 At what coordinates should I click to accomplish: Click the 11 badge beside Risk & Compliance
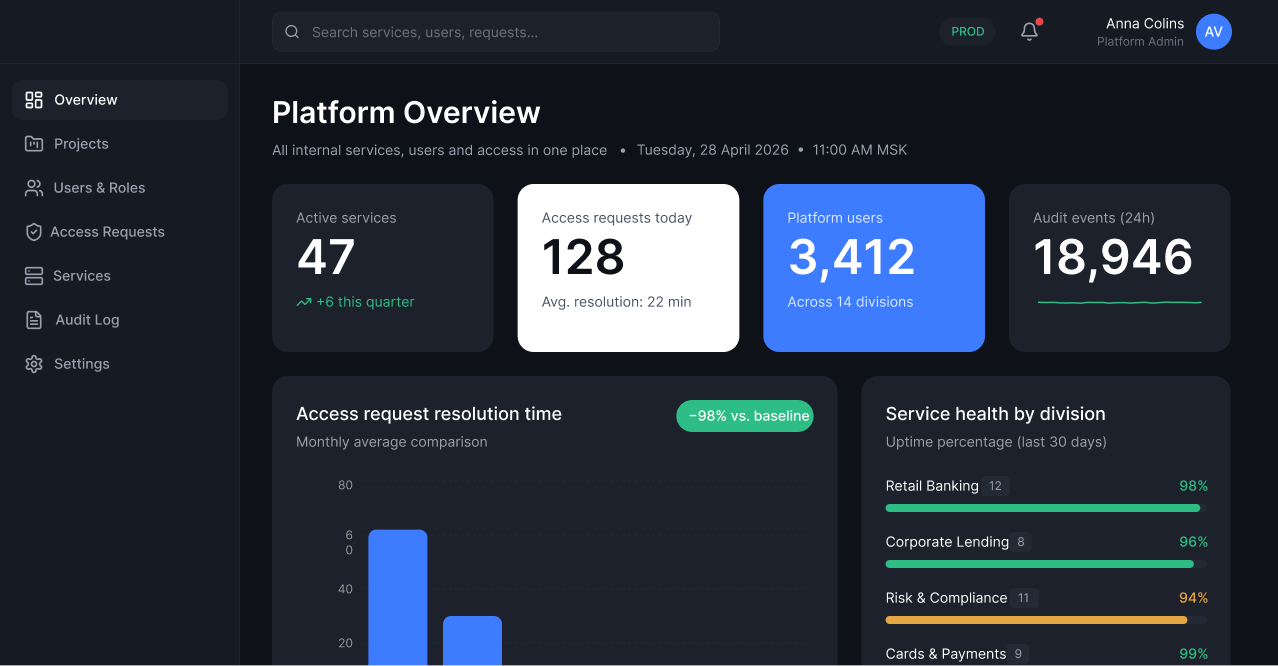tap(1024, 598)
